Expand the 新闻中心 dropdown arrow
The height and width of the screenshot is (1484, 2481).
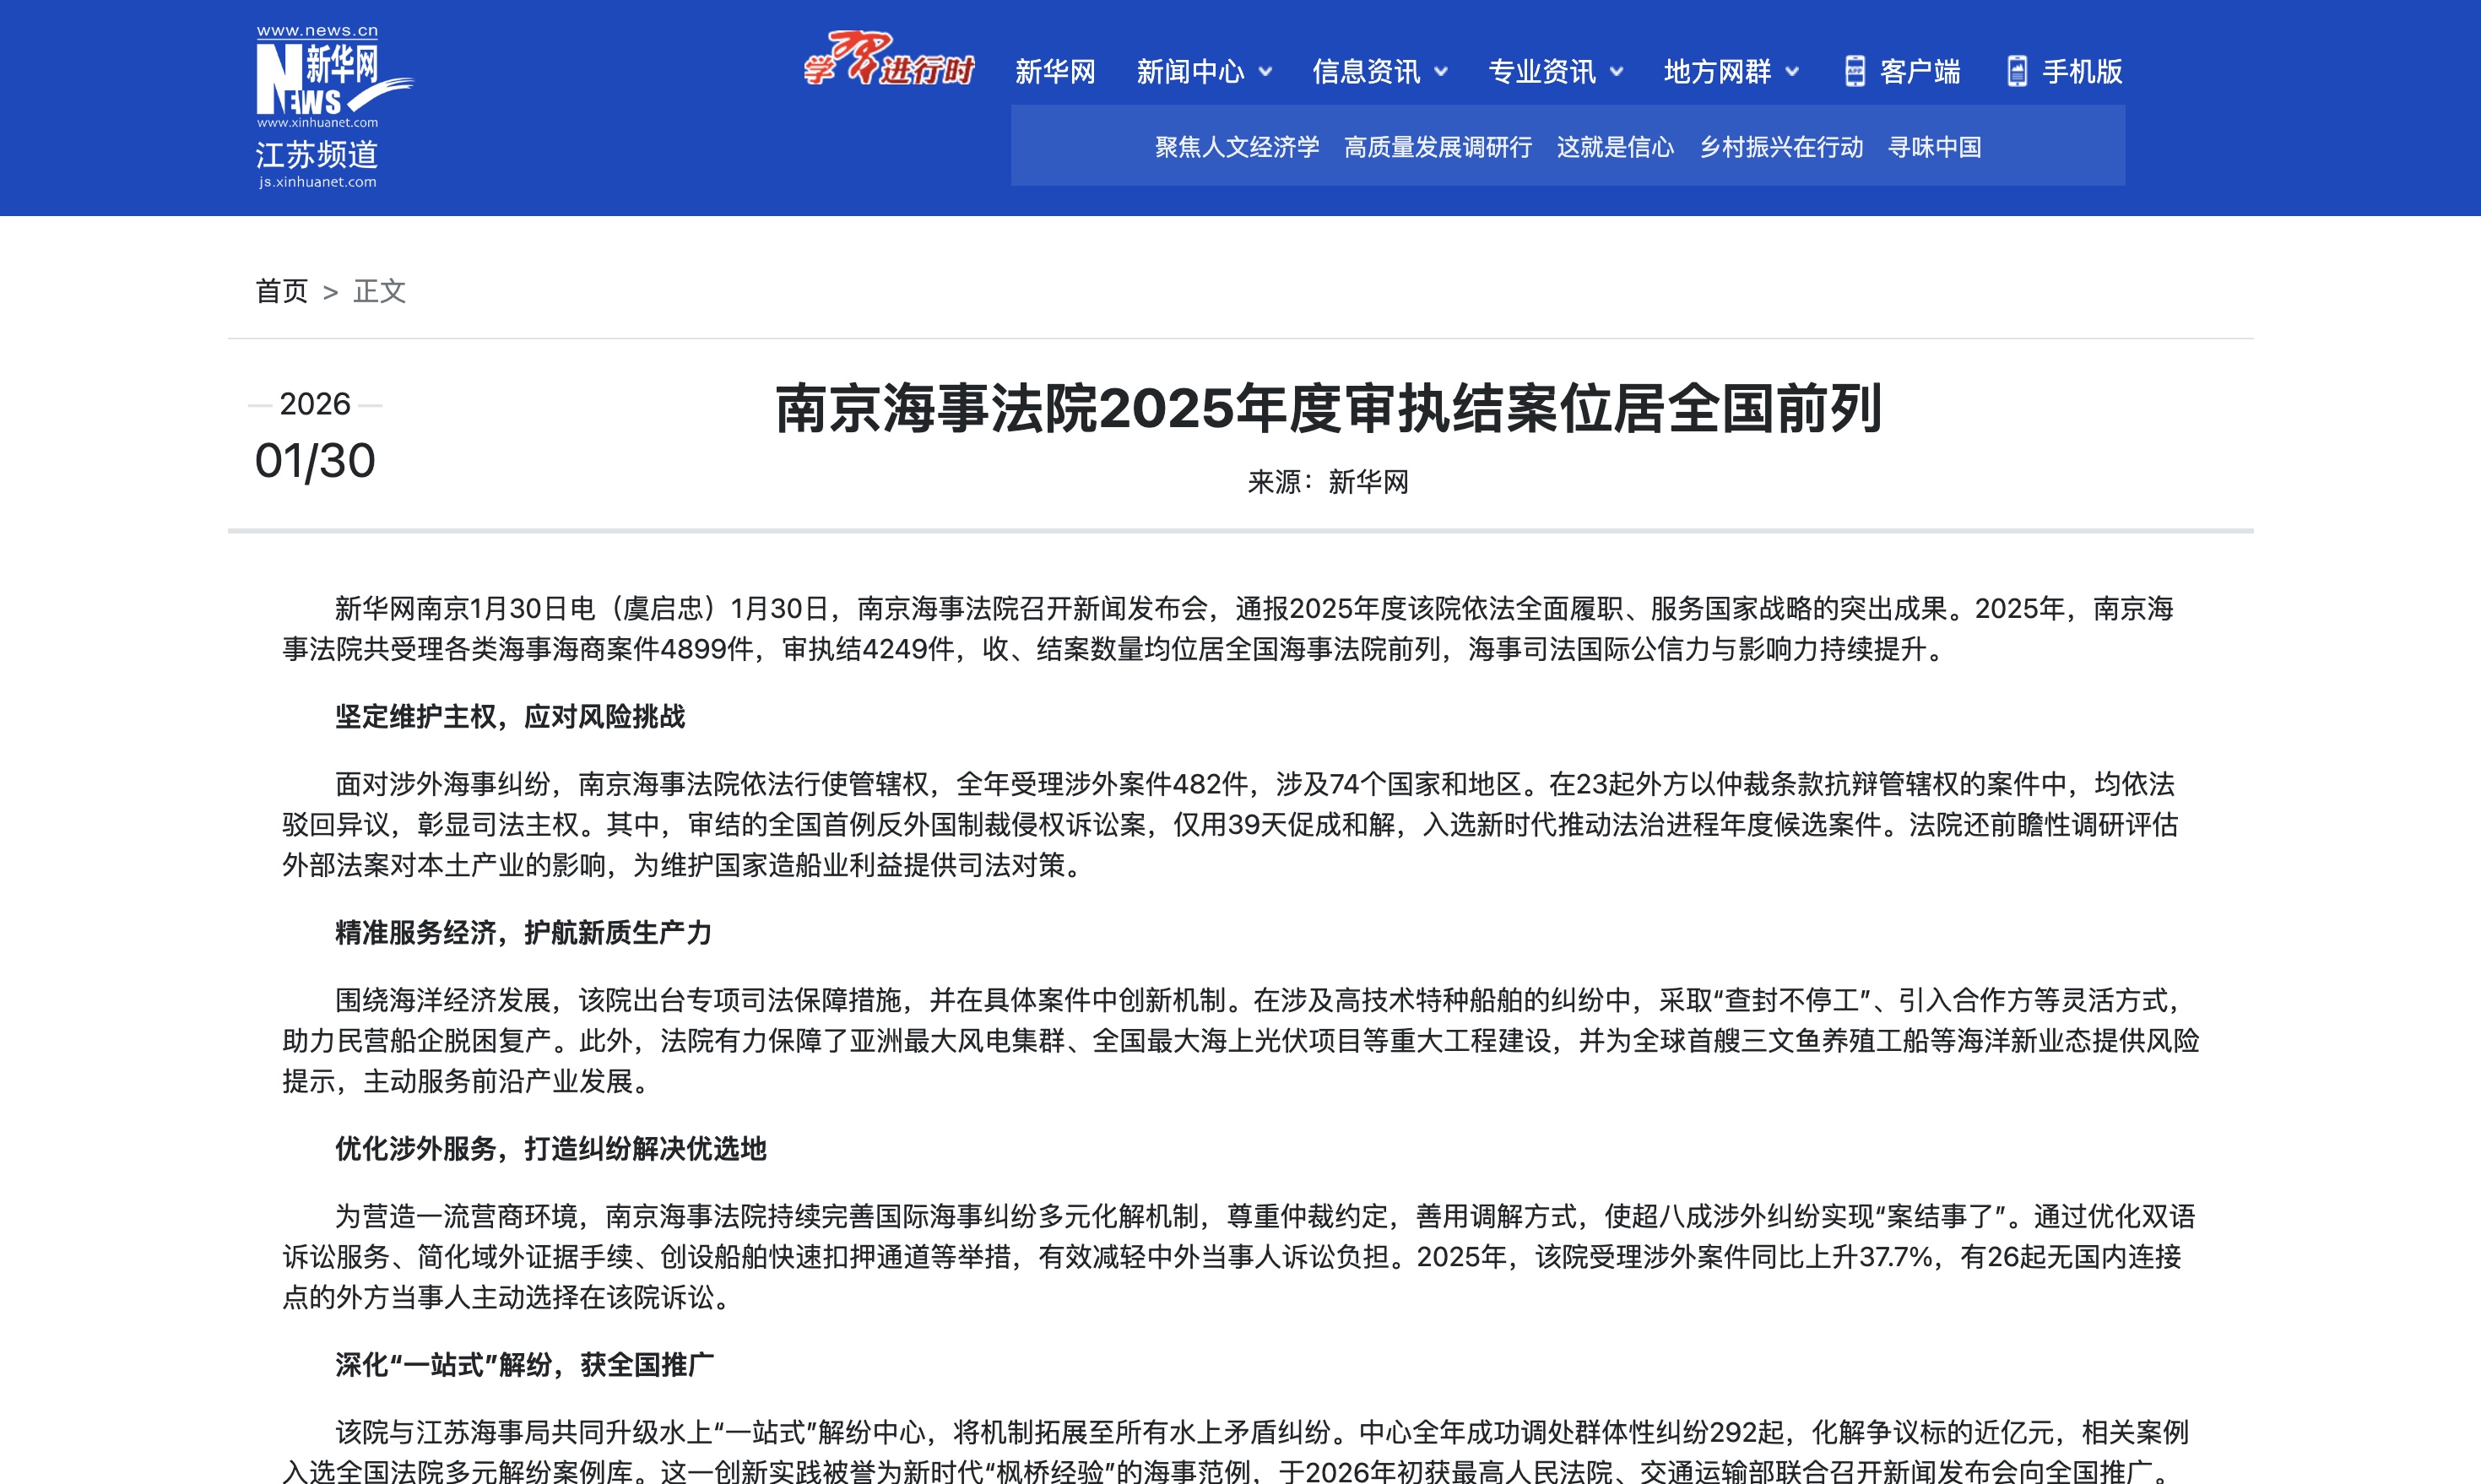pos(1265,72)
